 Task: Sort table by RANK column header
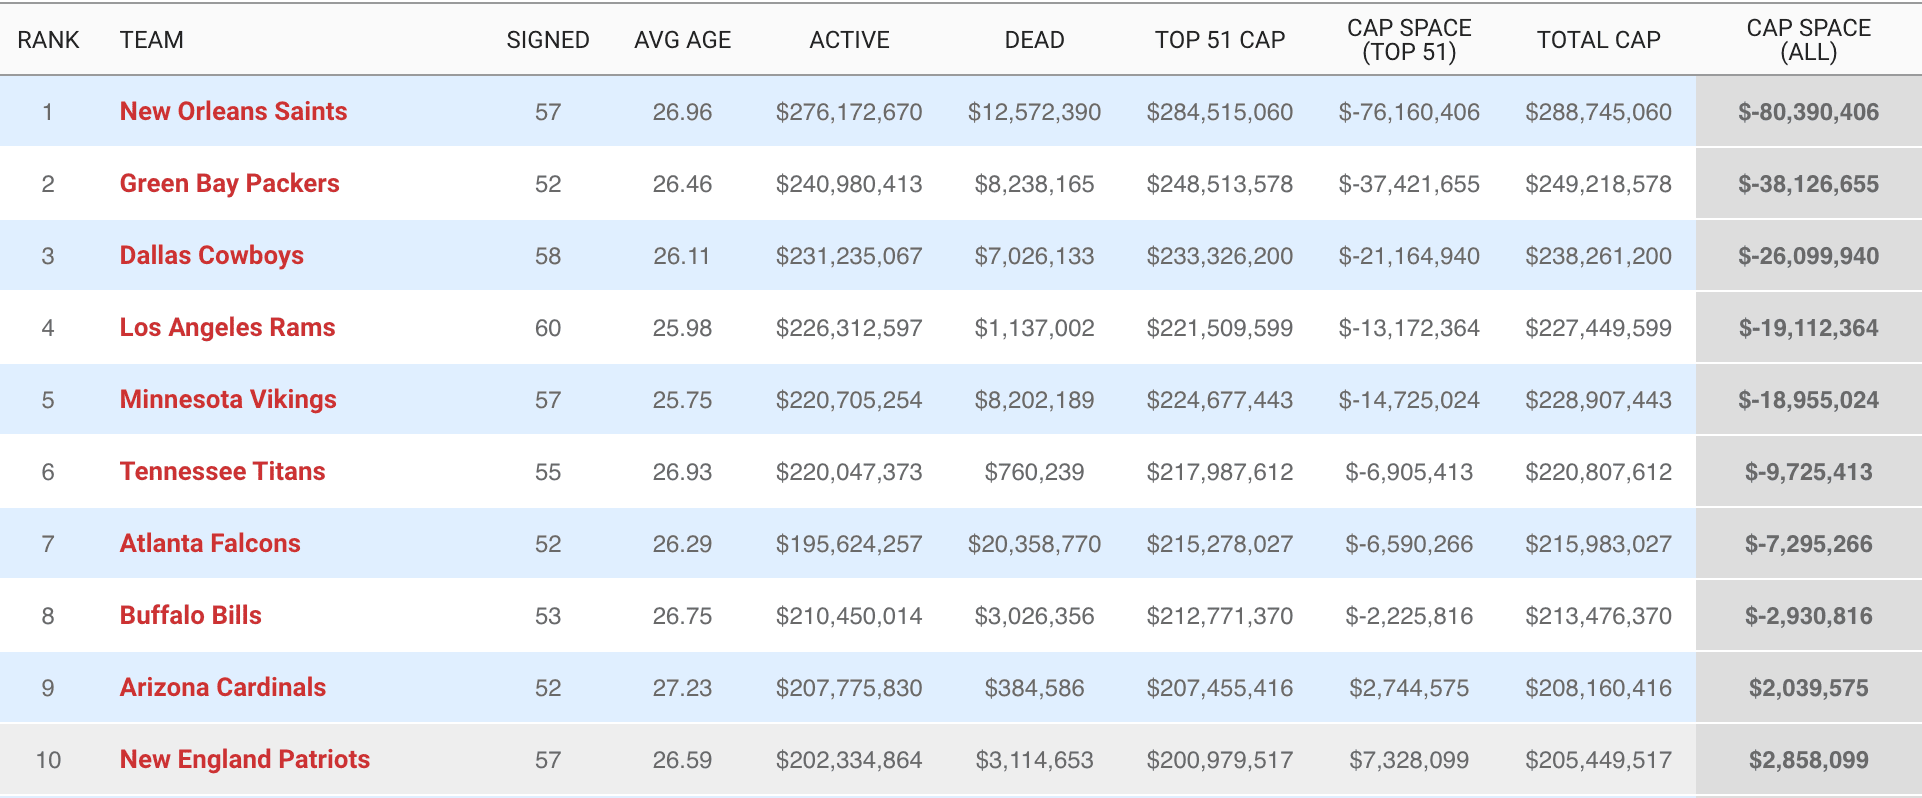[x=48, y=40]
